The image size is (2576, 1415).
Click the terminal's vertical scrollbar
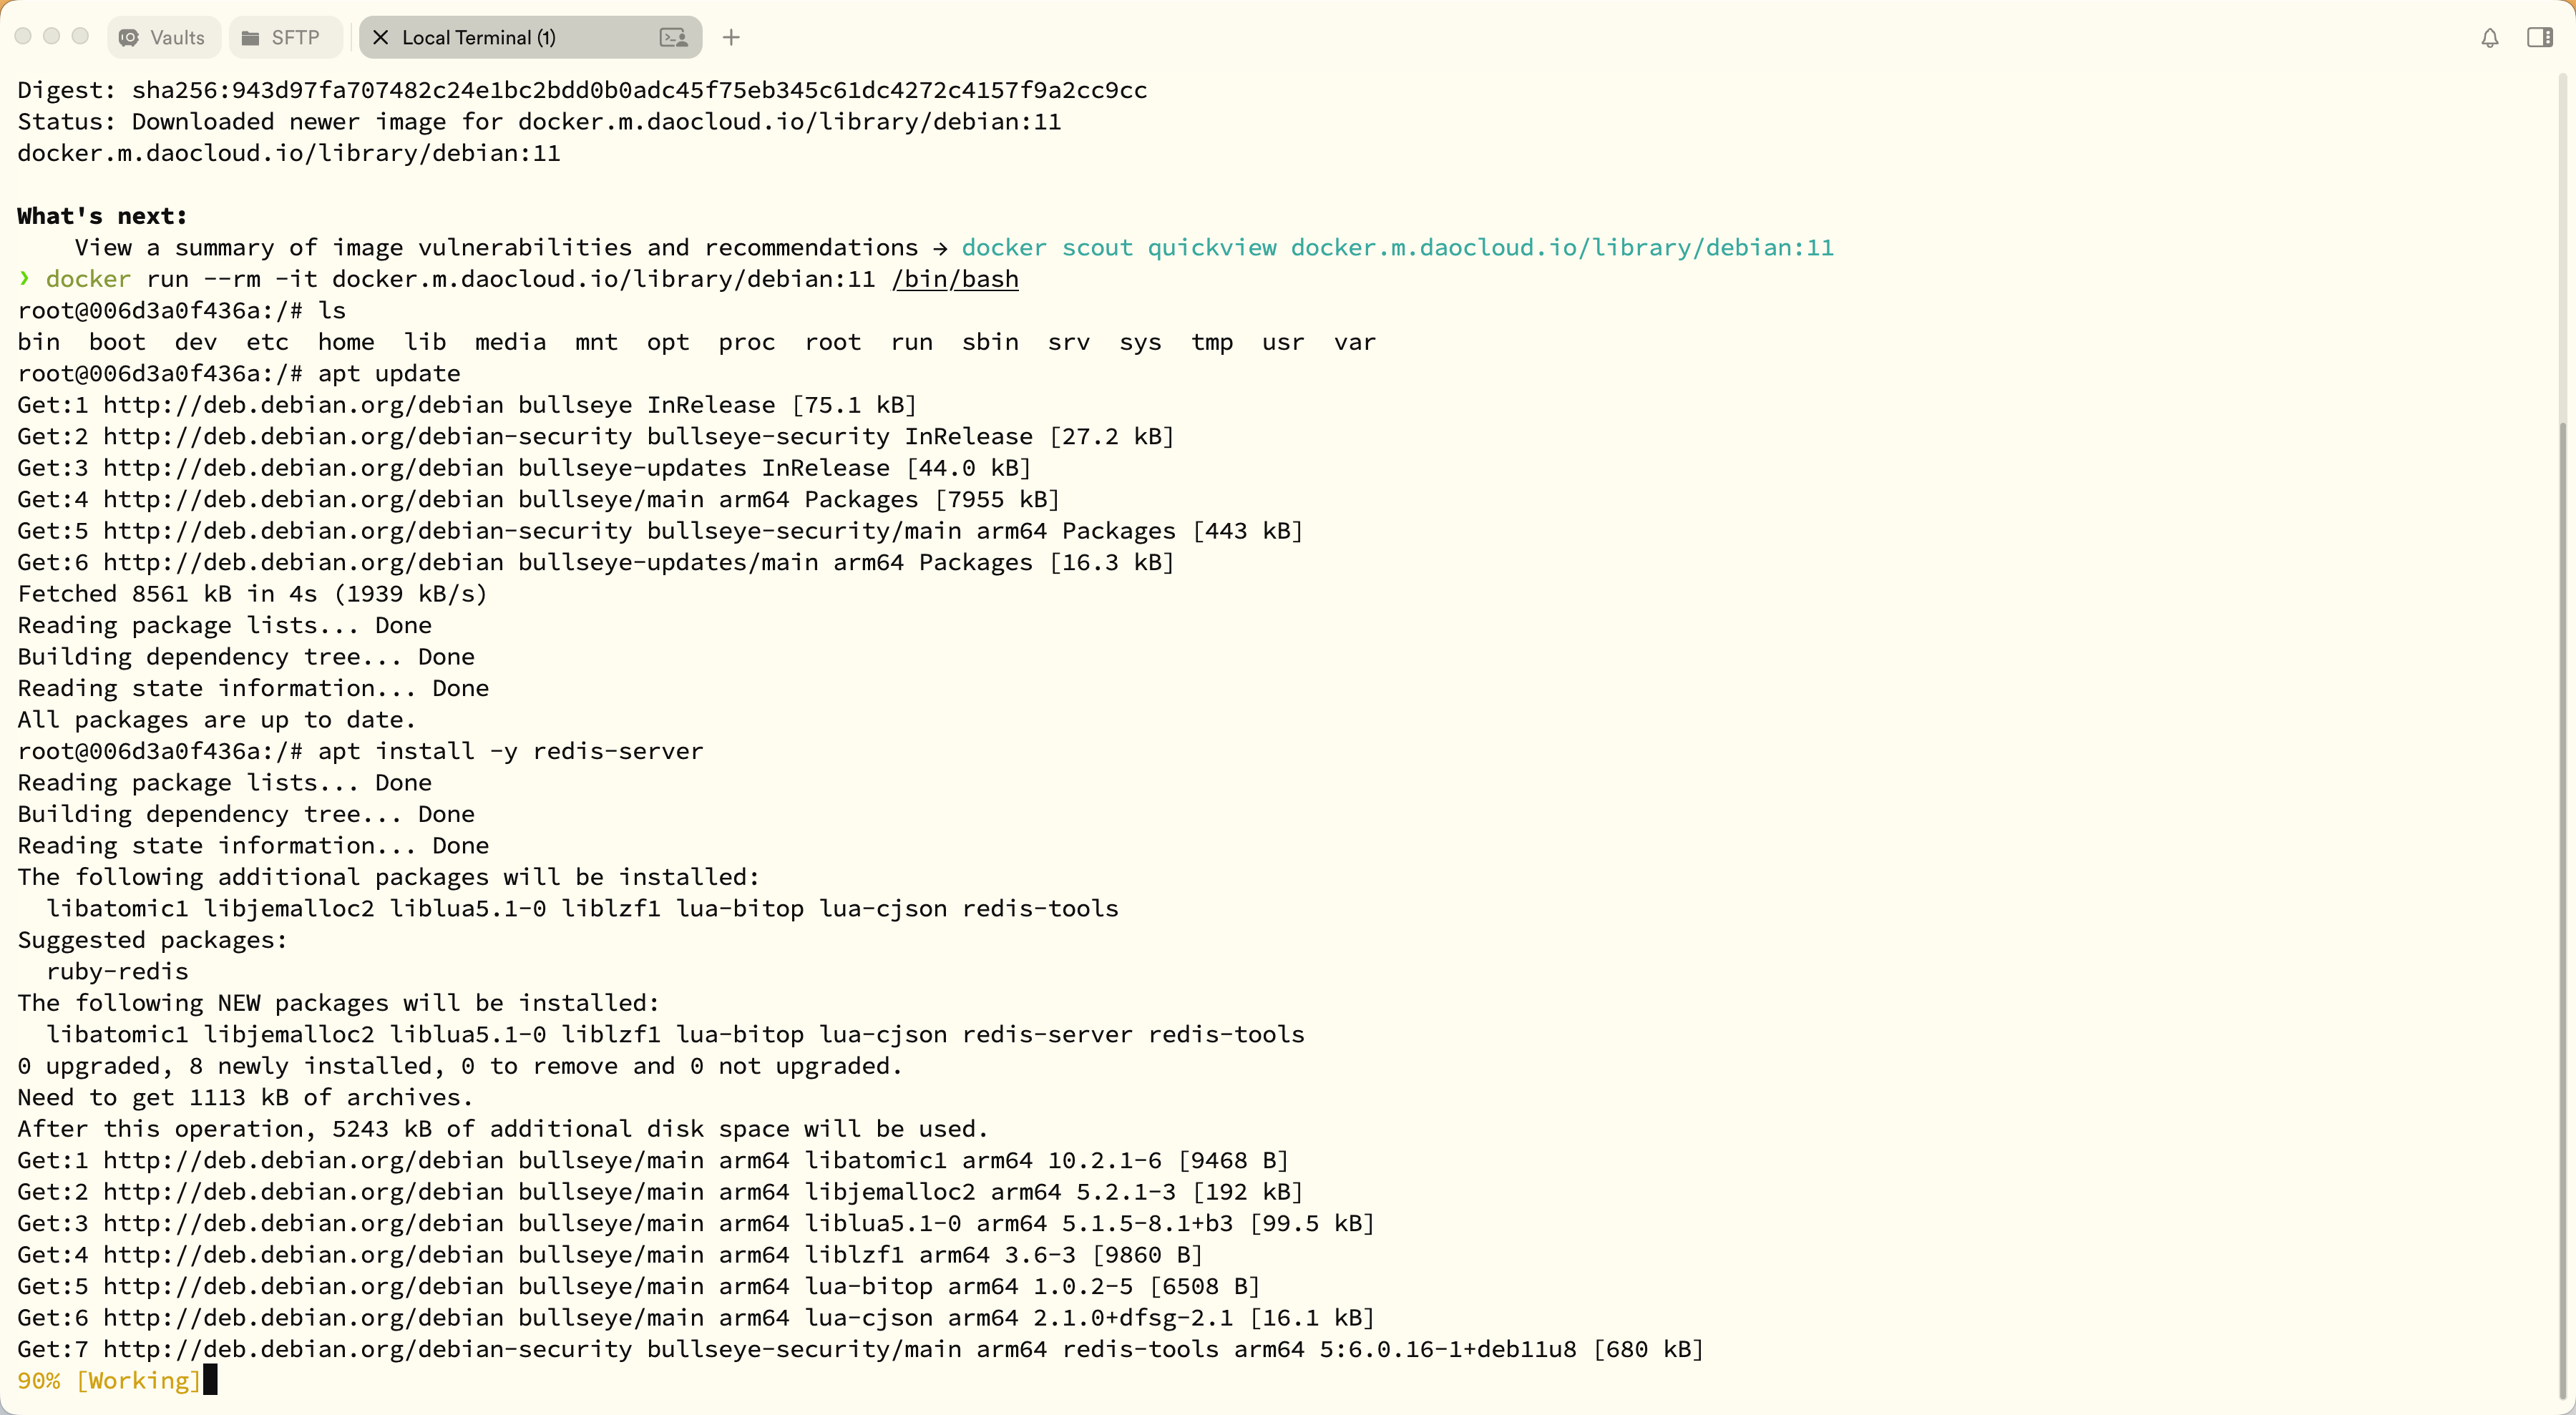(x=2563, y=900)
